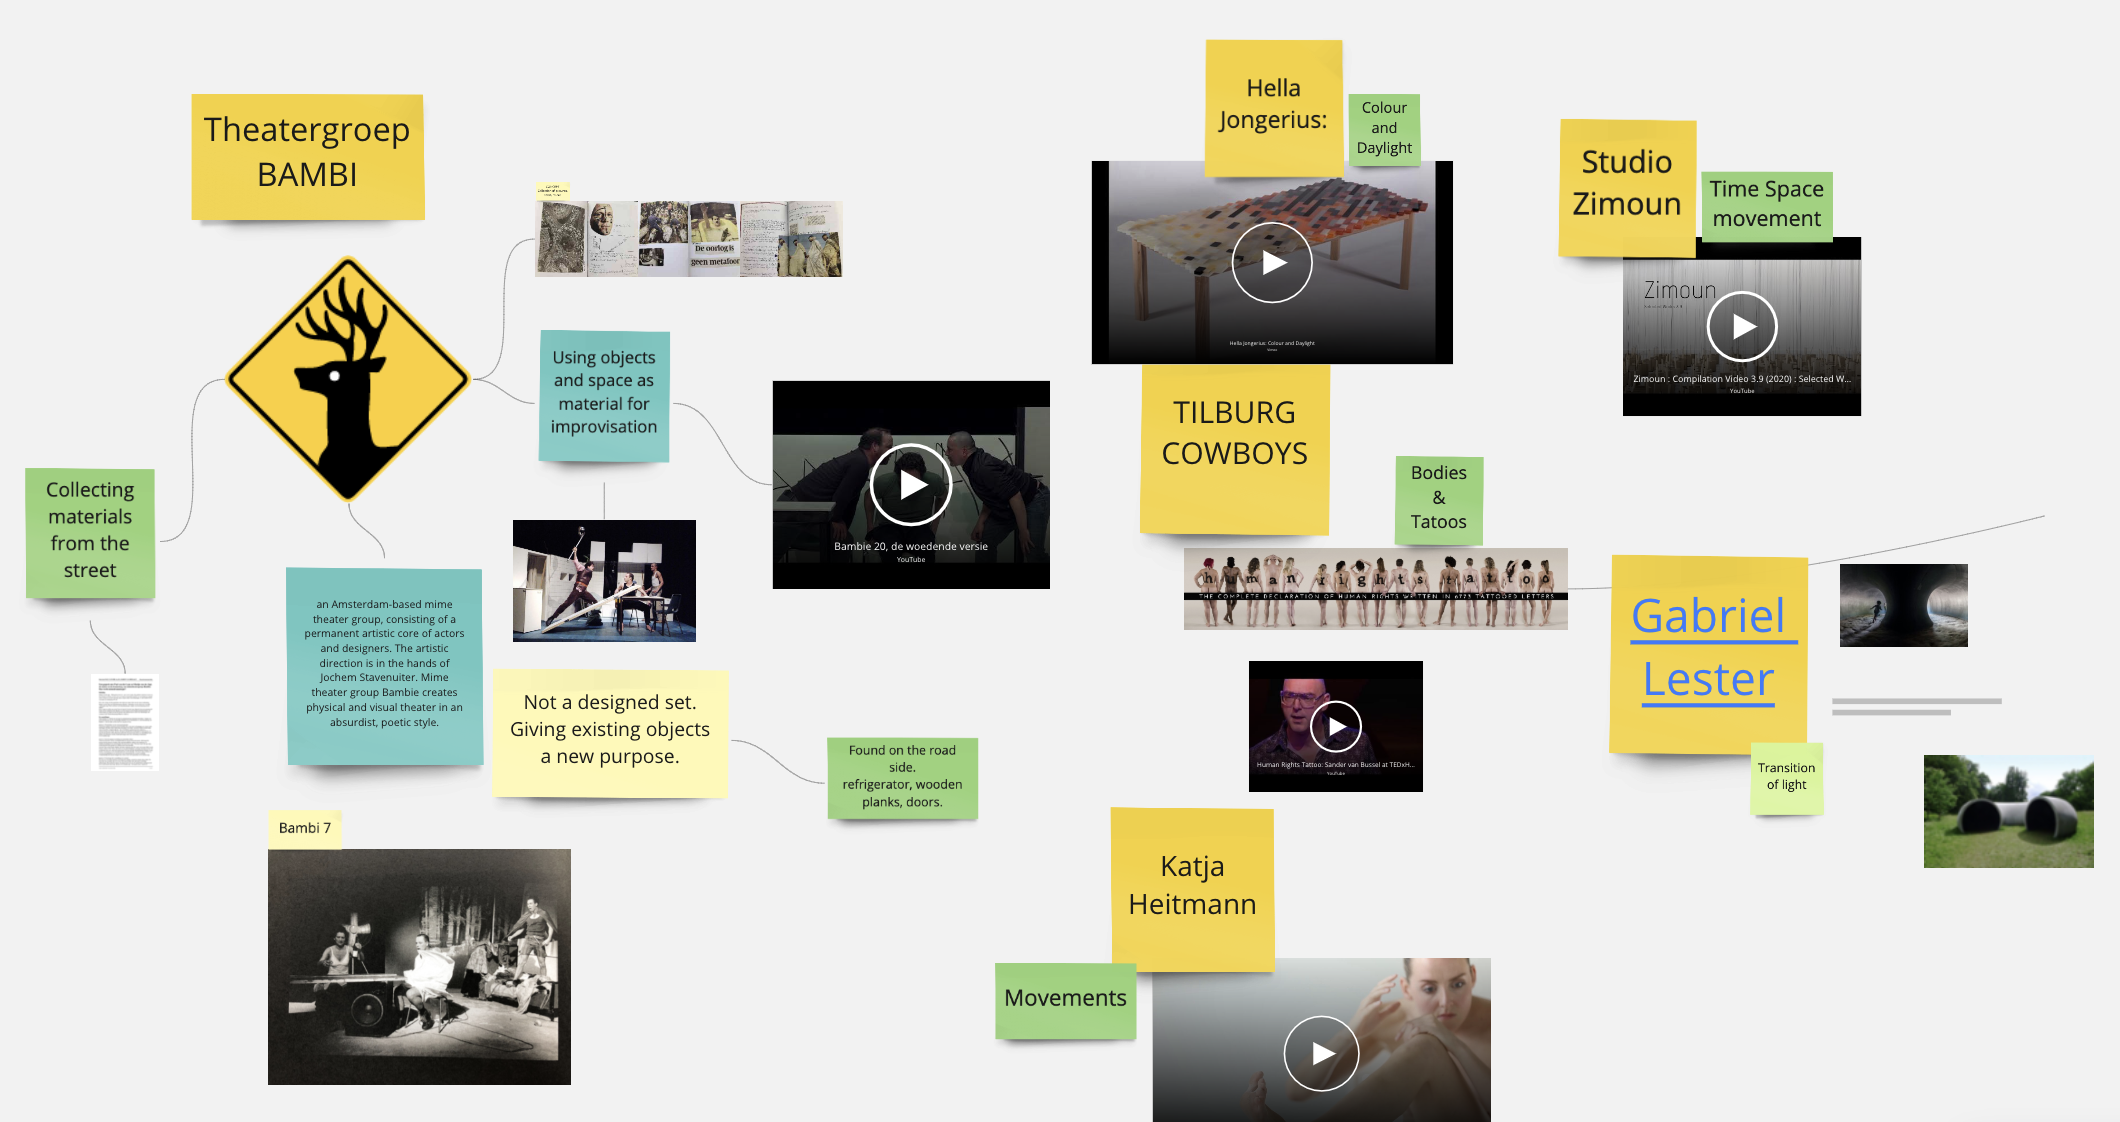The image size is (2120, 1122).
Task: Play the Human Rights Tattoo TEDx video
Action: click(1336, 726)
